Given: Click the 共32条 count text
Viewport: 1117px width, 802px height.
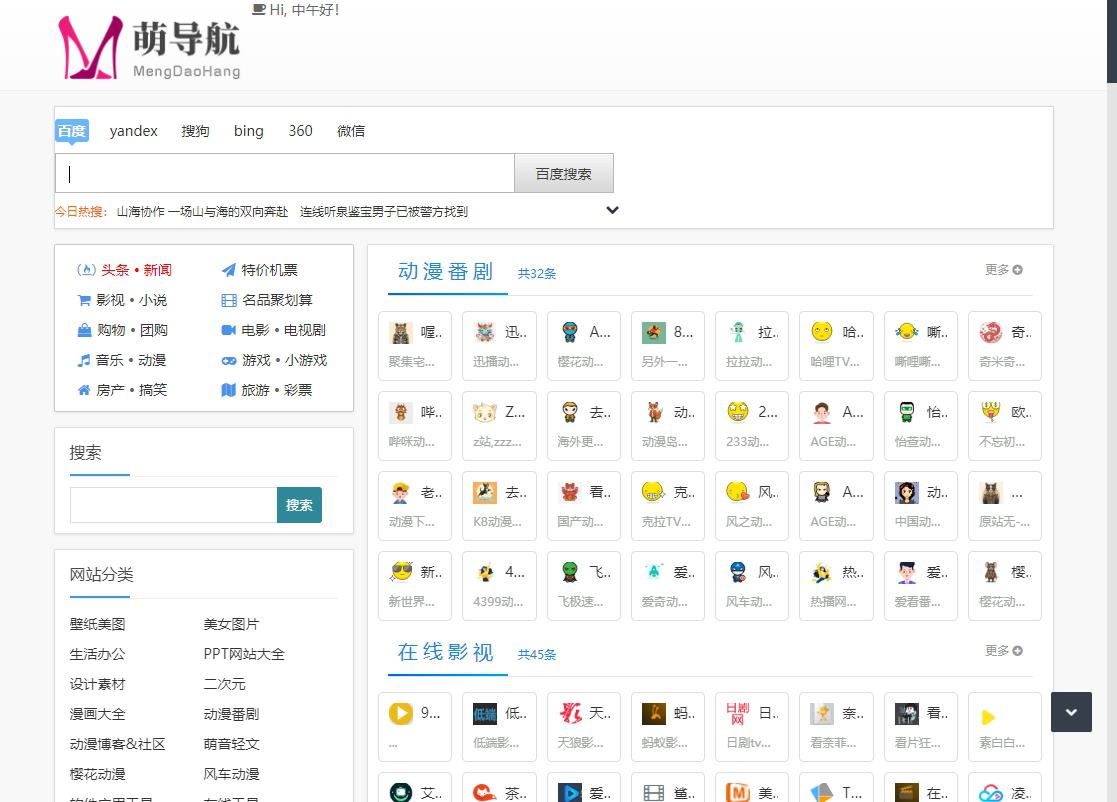Looking at the screenshot, I should [x=537, y=274].
